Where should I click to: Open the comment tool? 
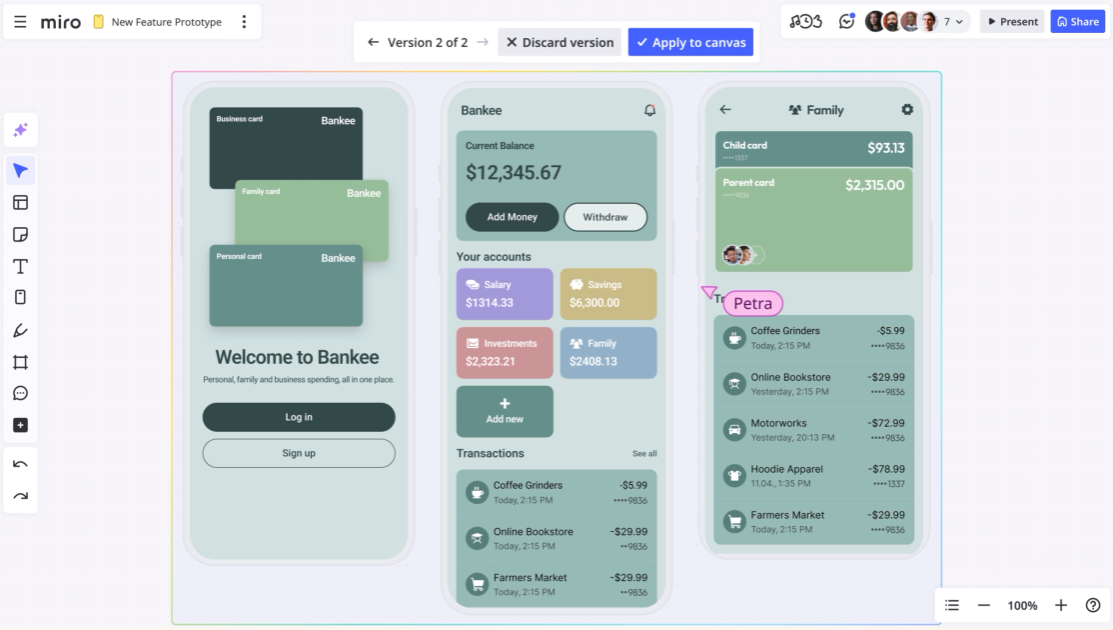tap(20, 394)
